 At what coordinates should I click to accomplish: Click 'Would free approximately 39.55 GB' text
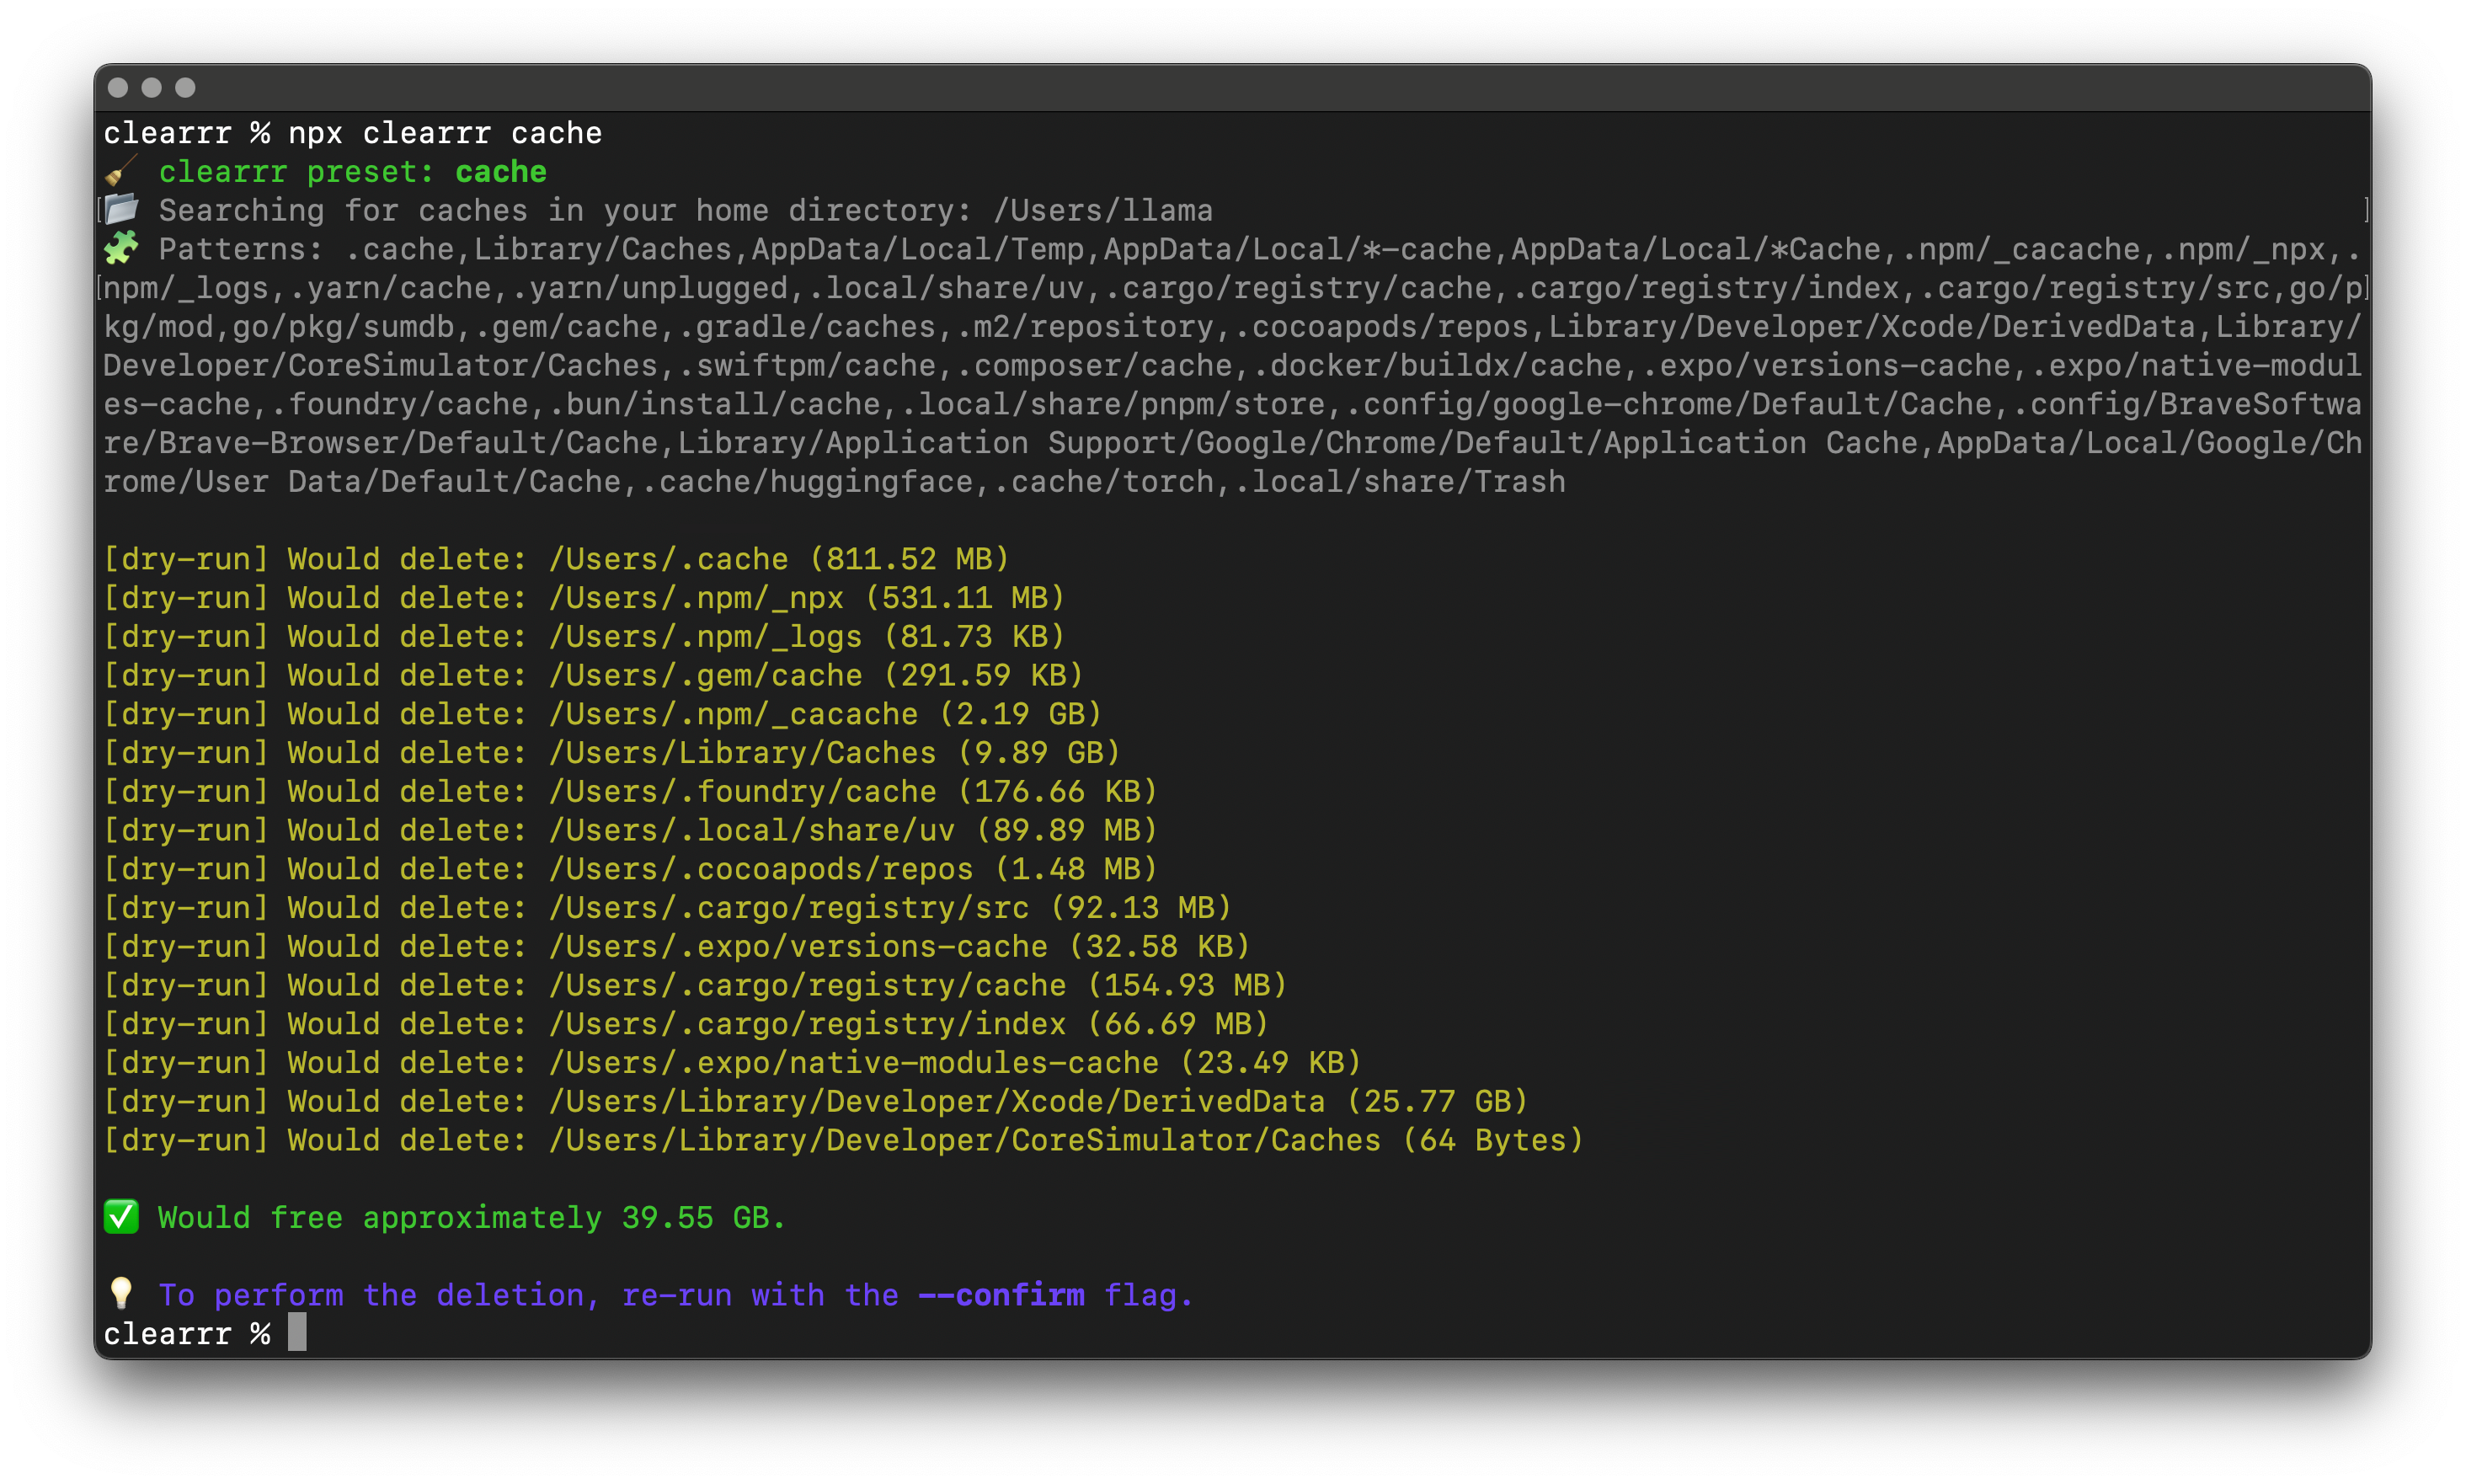tap(471, 1218)
